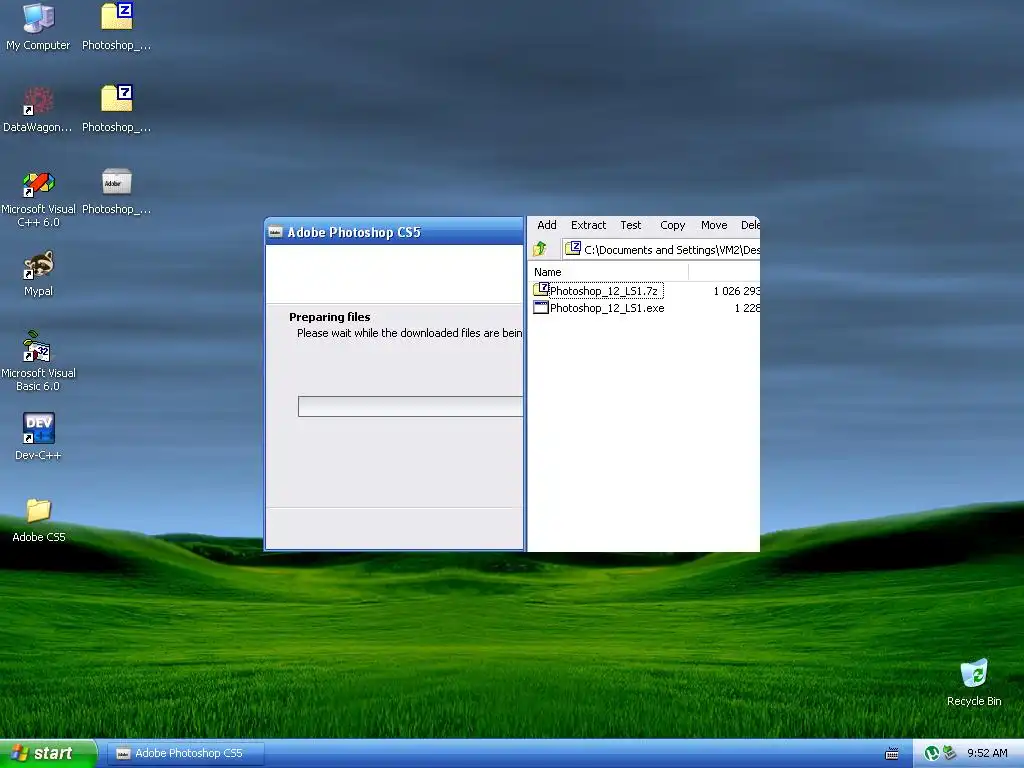The width and height of the screenshot is (1024, 768).
Task: Click Copy in the 7-Zip toolbar
Action: click(x=672, y=225)
